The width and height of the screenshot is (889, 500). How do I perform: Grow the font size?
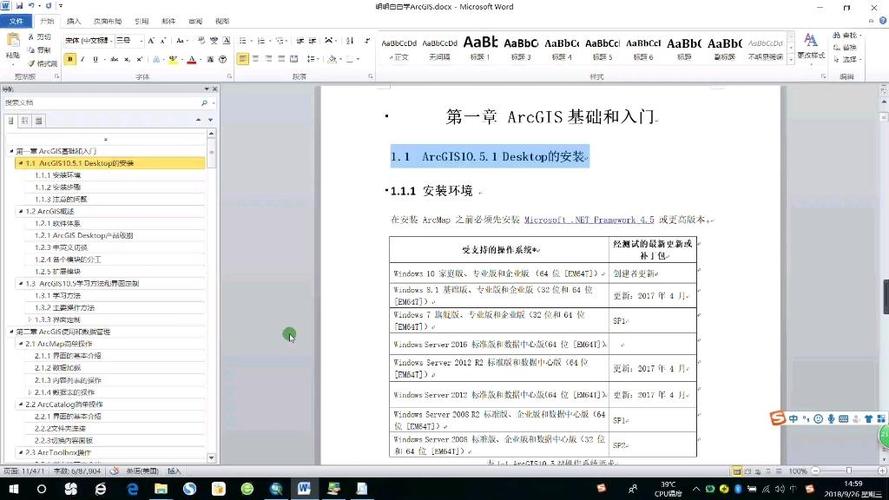(151, 41)
